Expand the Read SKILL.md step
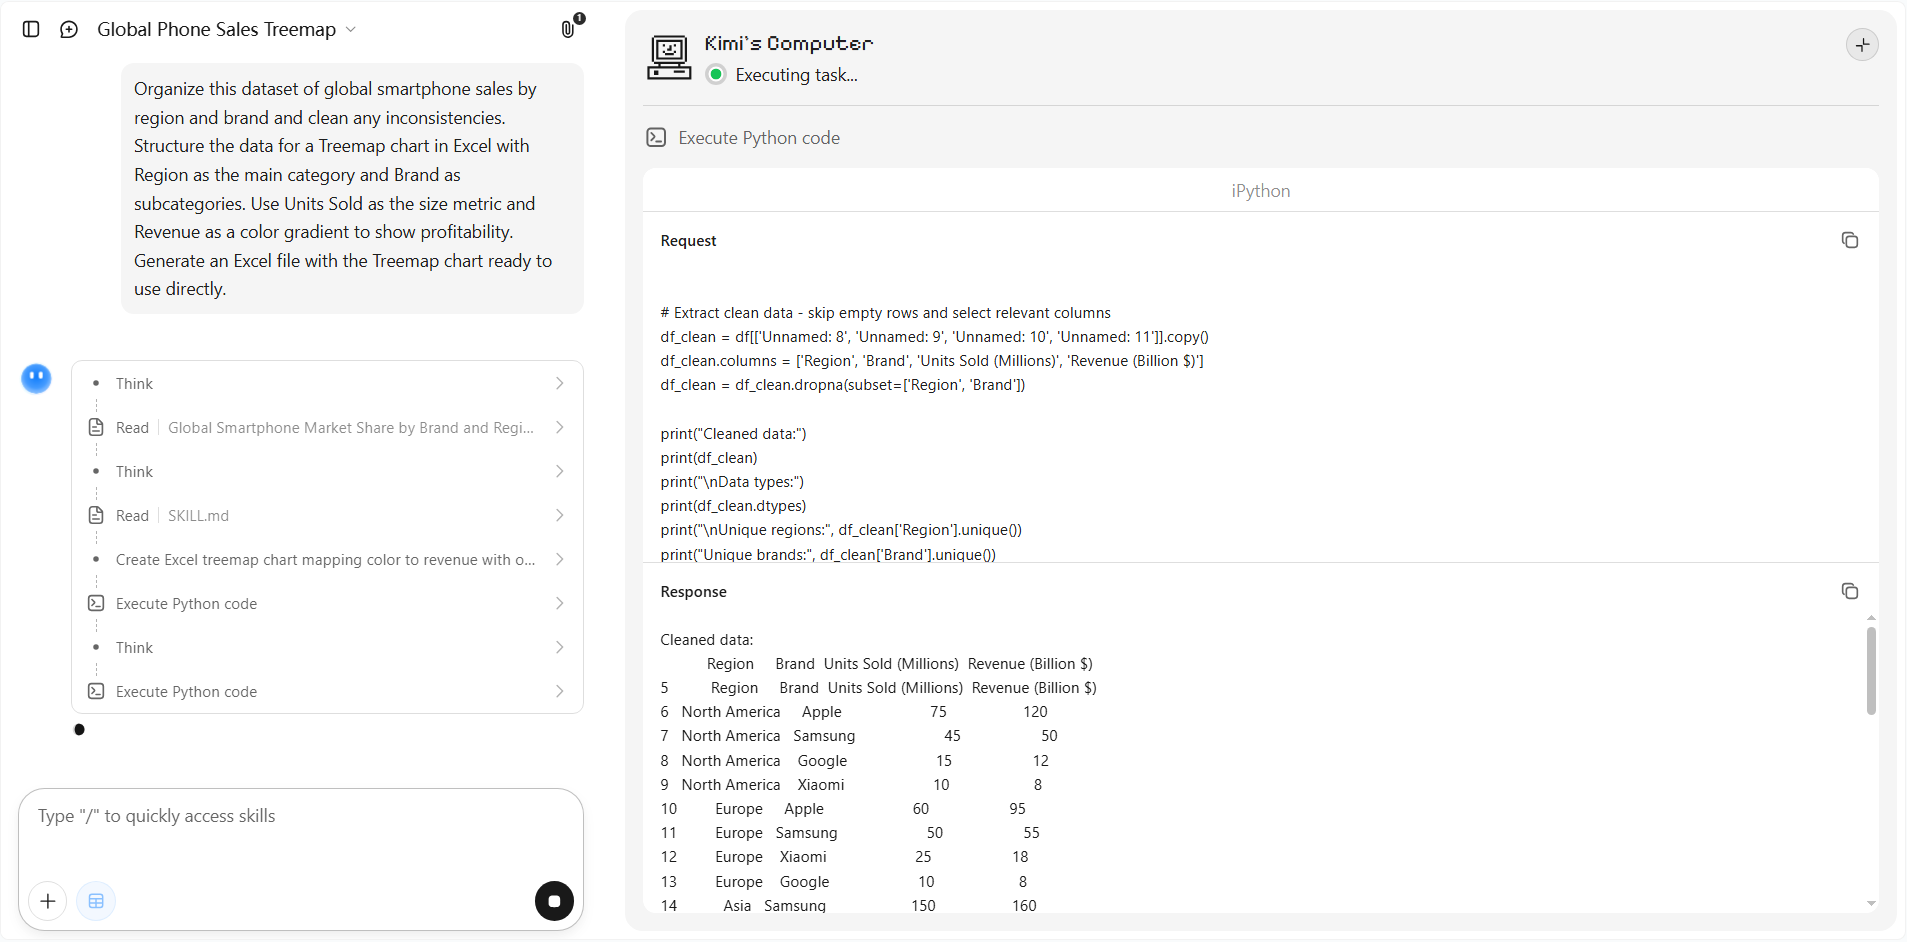This screenshot has width=1907, height=942. coord(328,516)
